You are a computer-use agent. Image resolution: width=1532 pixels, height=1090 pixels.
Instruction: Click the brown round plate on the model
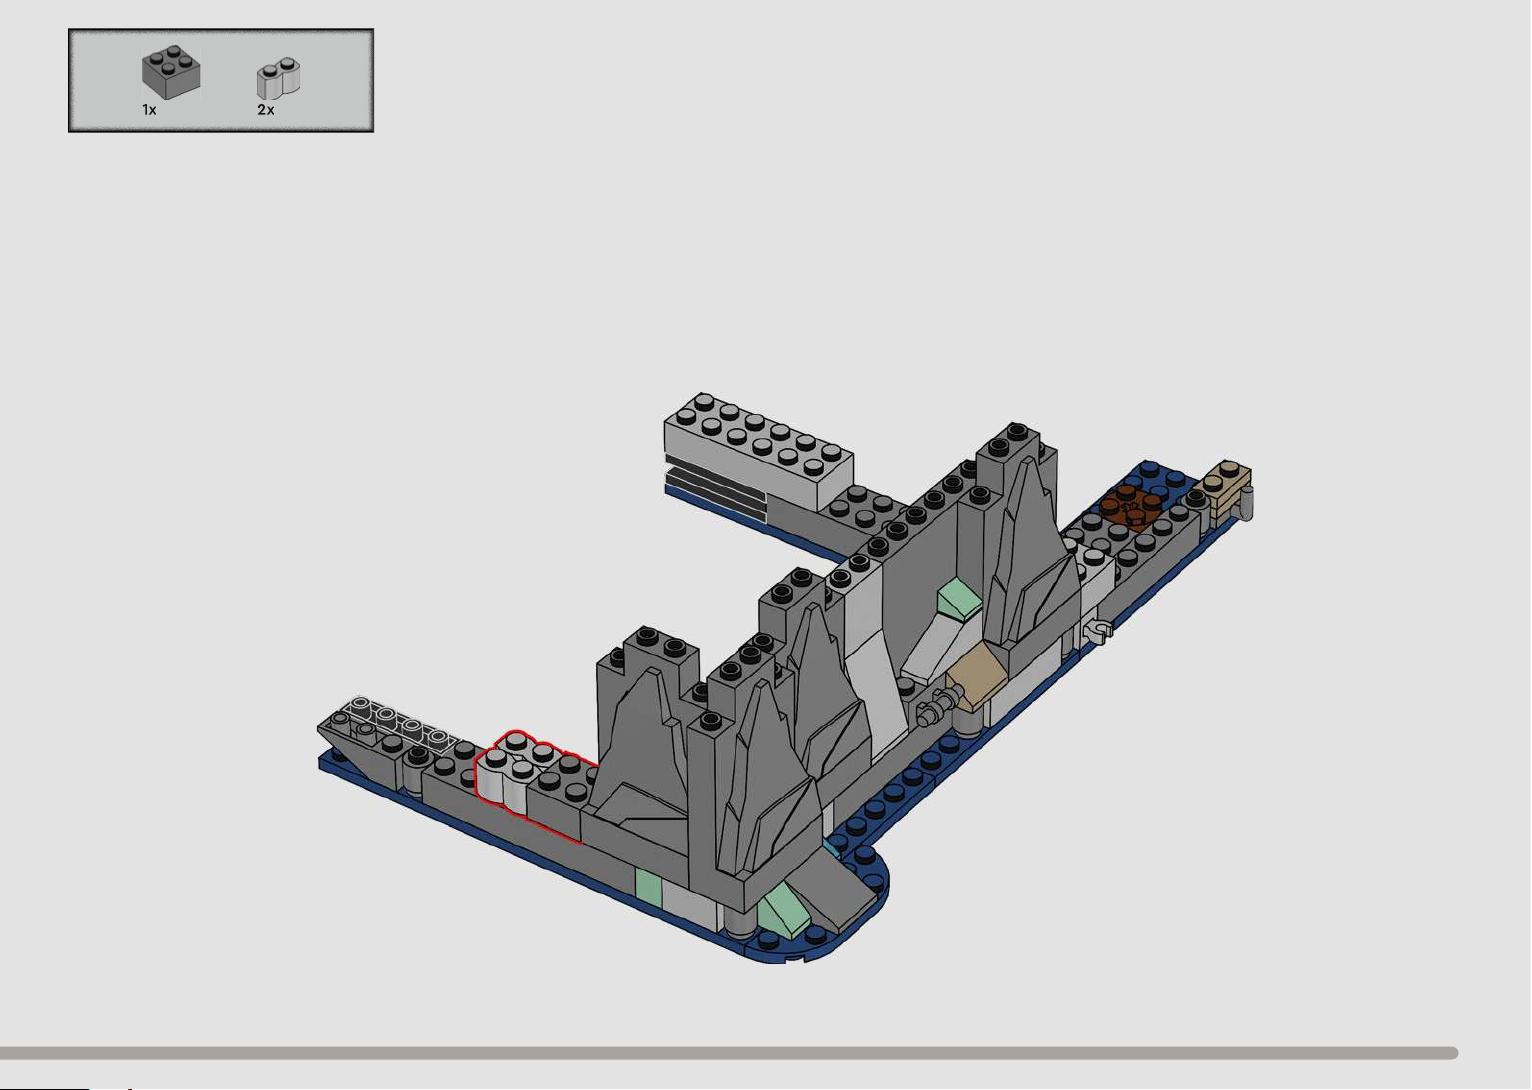1131,506
